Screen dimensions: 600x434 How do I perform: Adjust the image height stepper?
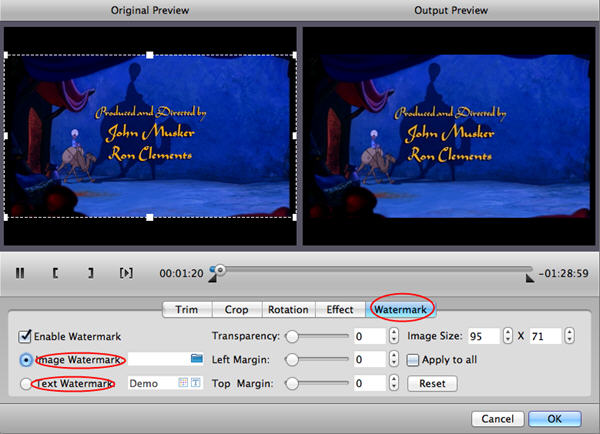570,336
